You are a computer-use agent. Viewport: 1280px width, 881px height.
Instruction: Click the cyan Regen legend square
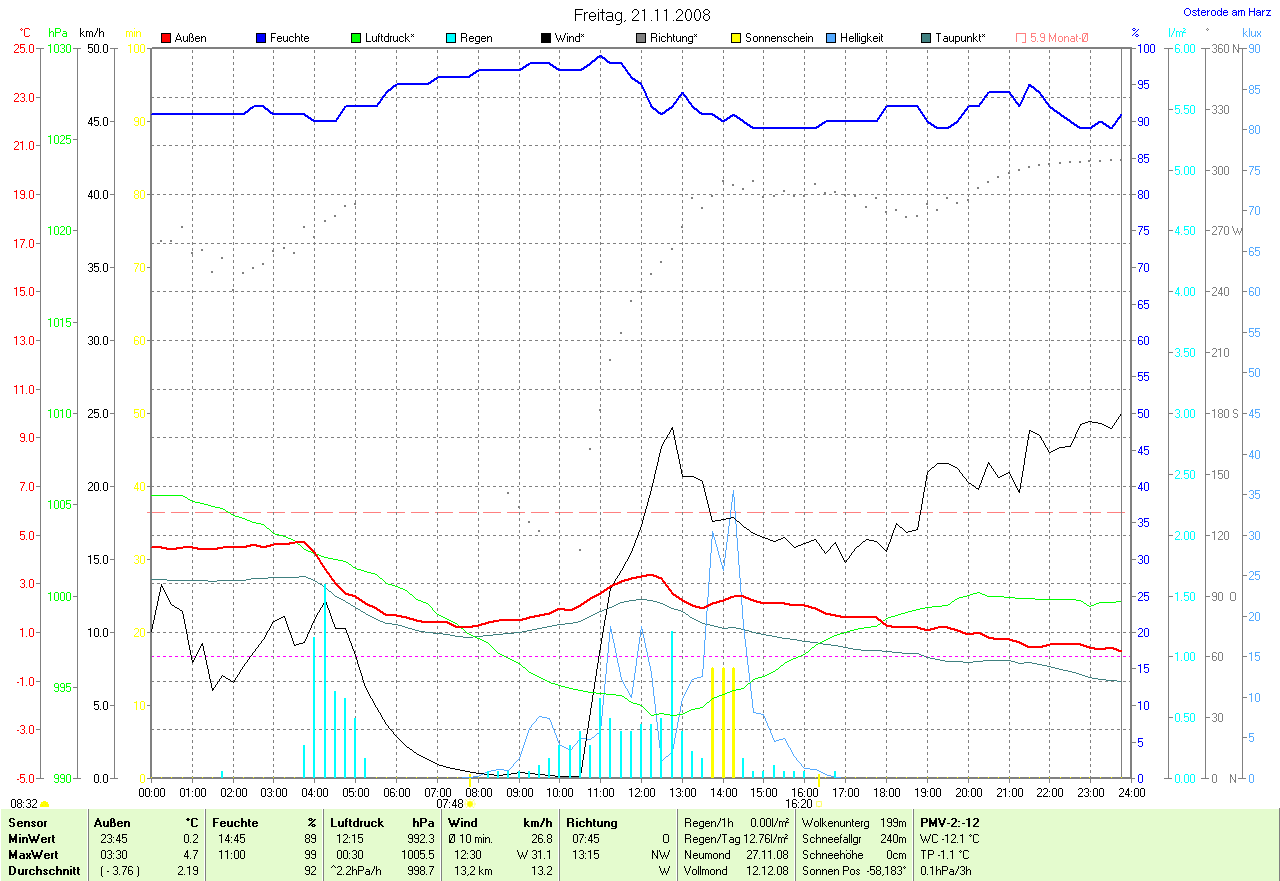tap(451, 38)
